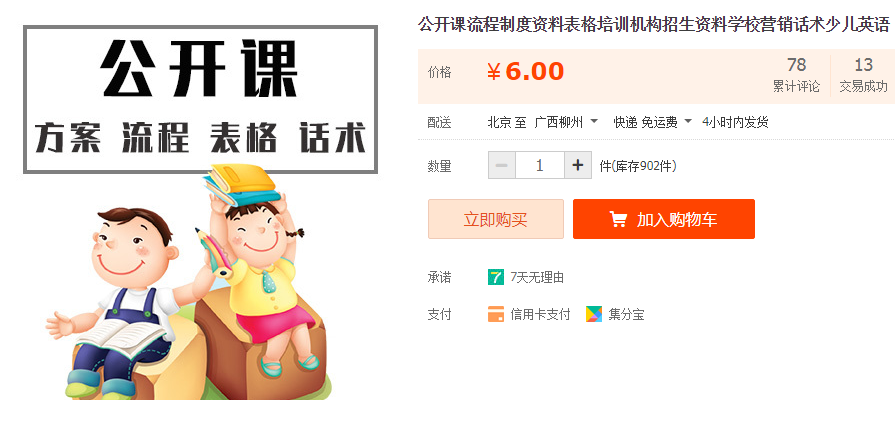Increase quantity with the plus button
Screen dimensions: 895x423
coord(578,166)
